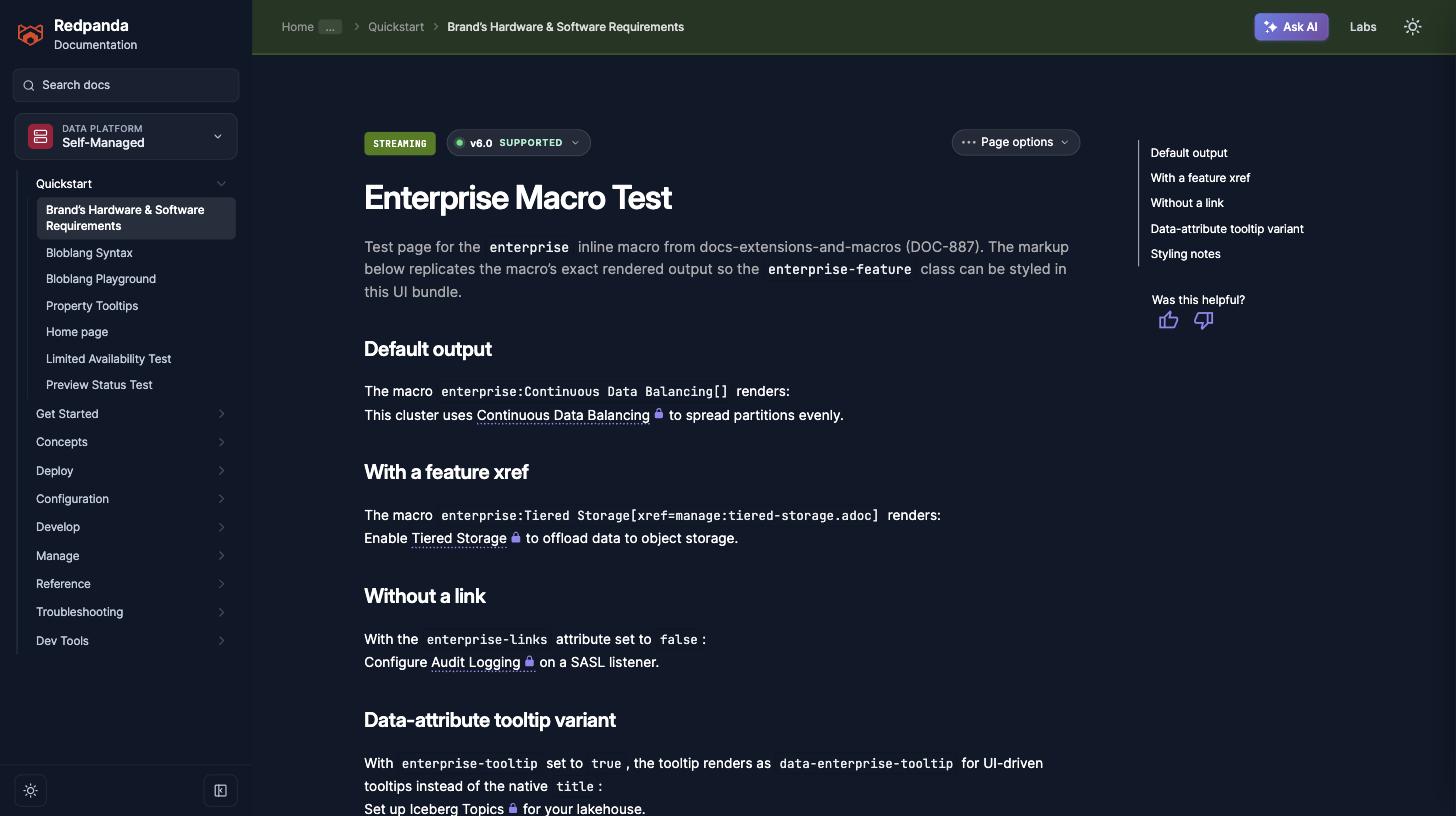Click the Search docs field

click(126, 85)
